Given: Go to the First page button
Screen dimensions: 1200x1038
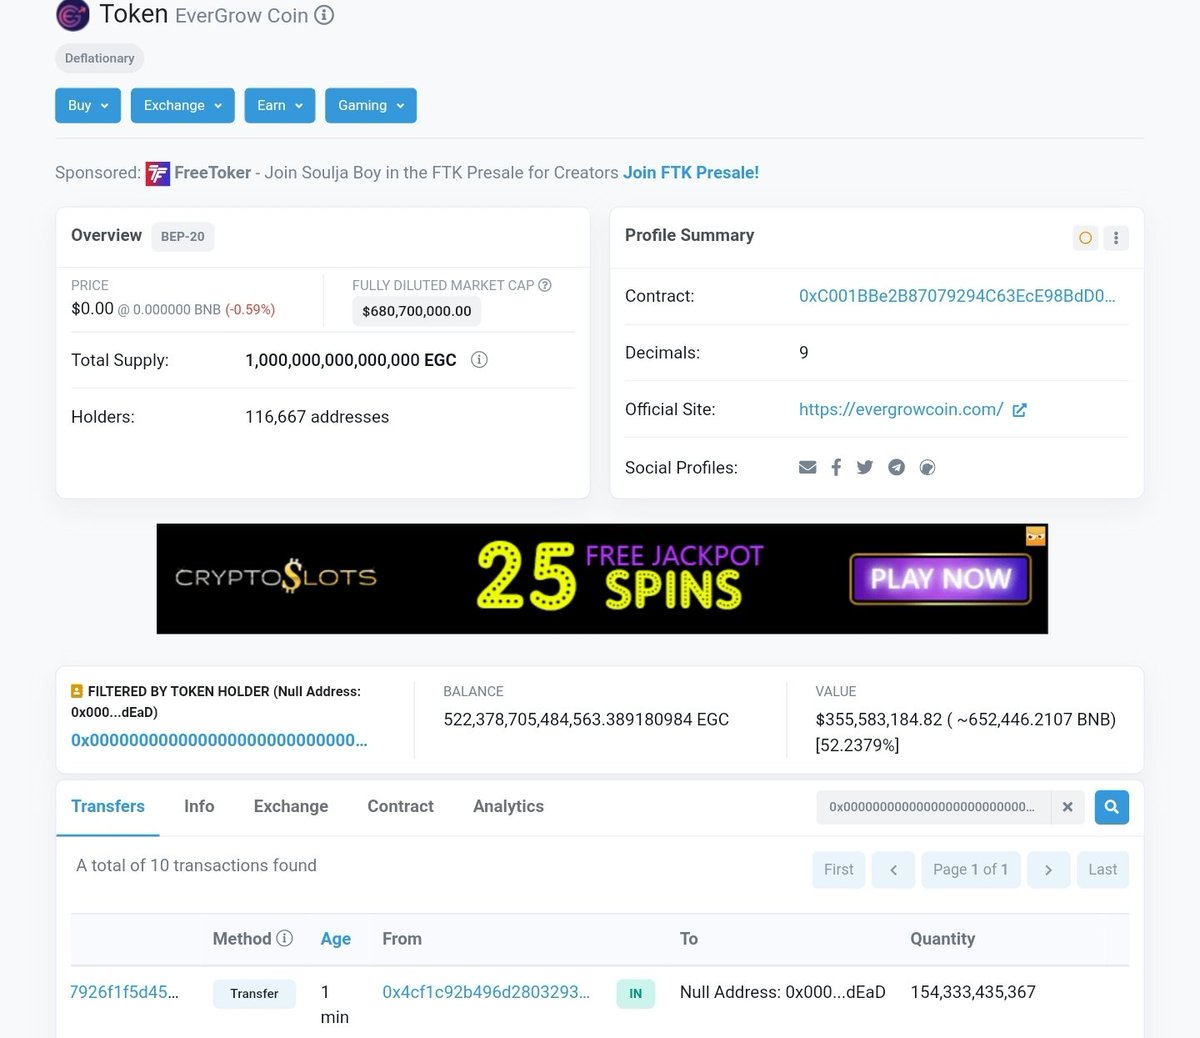Looking at the screenshot, I should click(x=839, y=870).
